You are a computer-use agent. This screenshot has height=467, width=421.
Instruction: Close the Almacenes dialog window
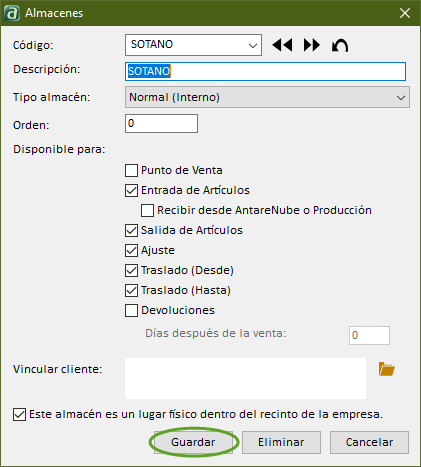pyautogui.click(x=405, y=13)
